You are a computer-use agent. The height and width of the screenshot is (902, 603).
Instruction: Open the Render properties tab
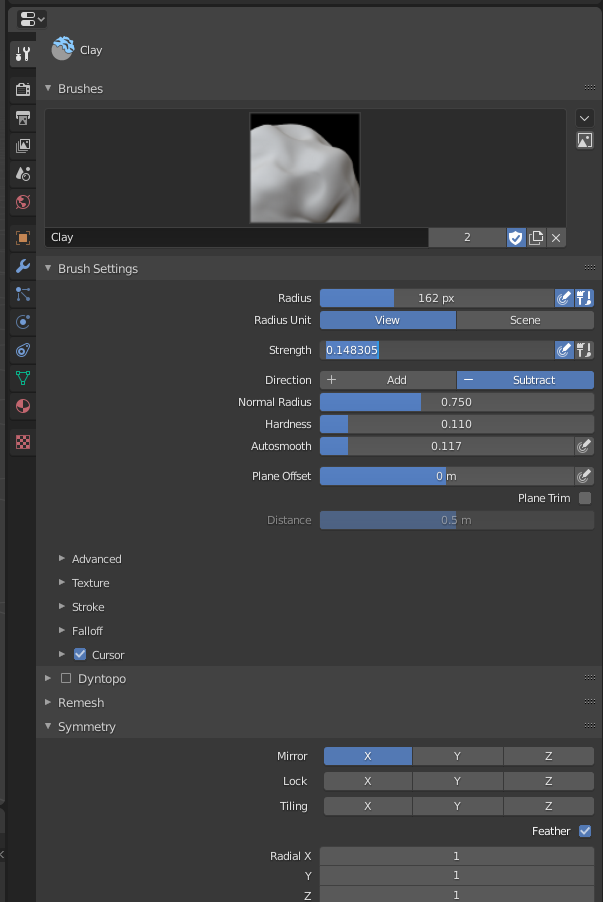pyautogui.click(x=23, y=89)
